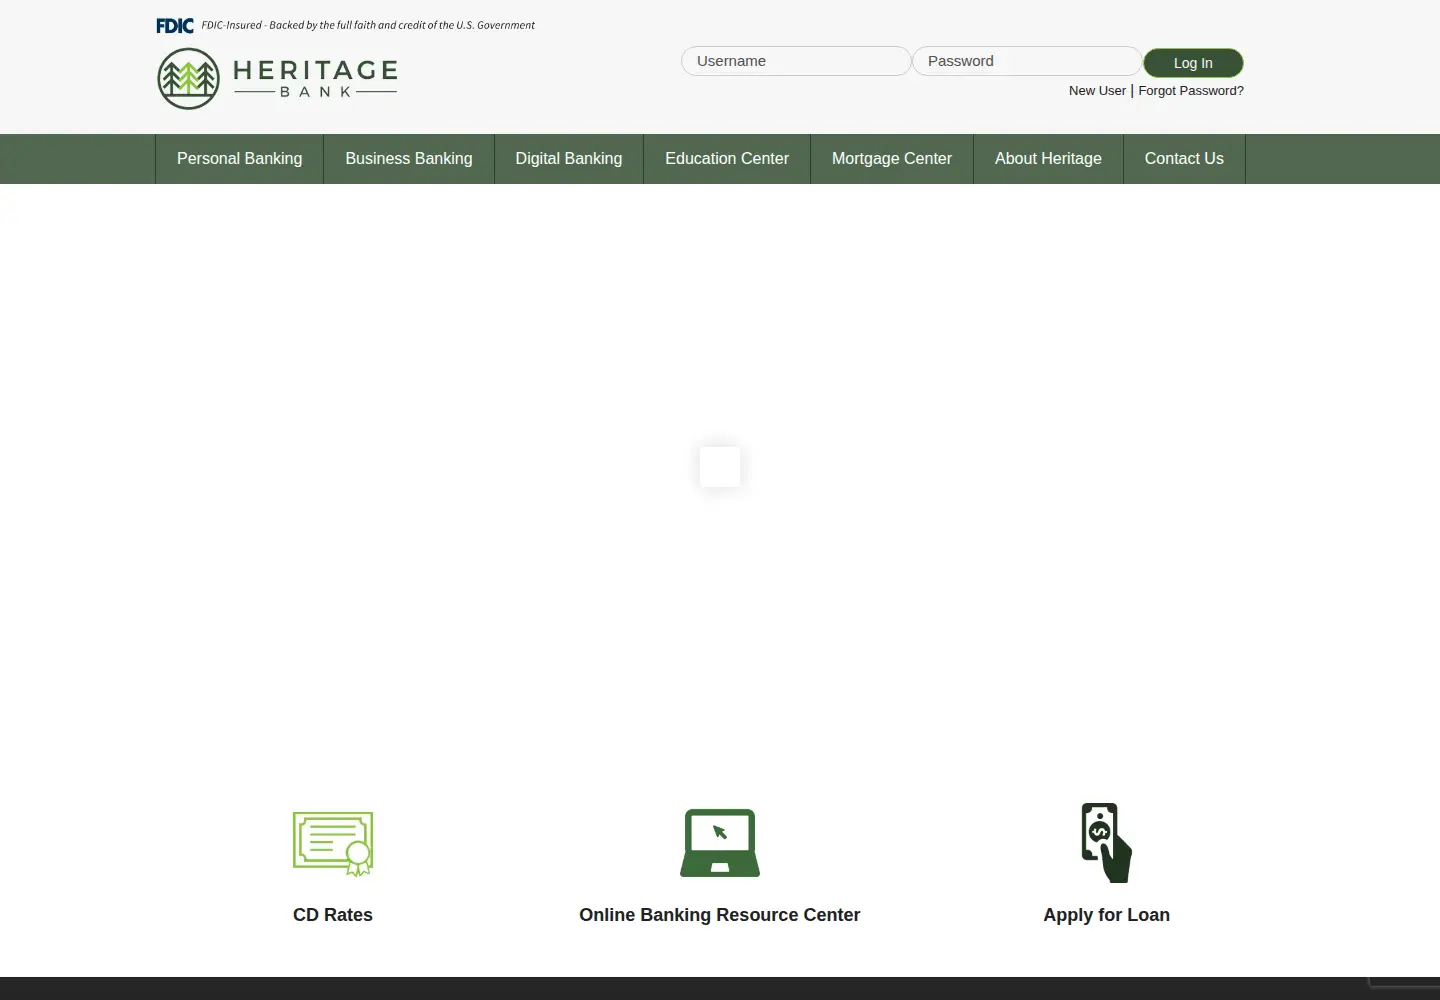
Task: Open the CD Rates text link
Action: [x=333, y=915]
